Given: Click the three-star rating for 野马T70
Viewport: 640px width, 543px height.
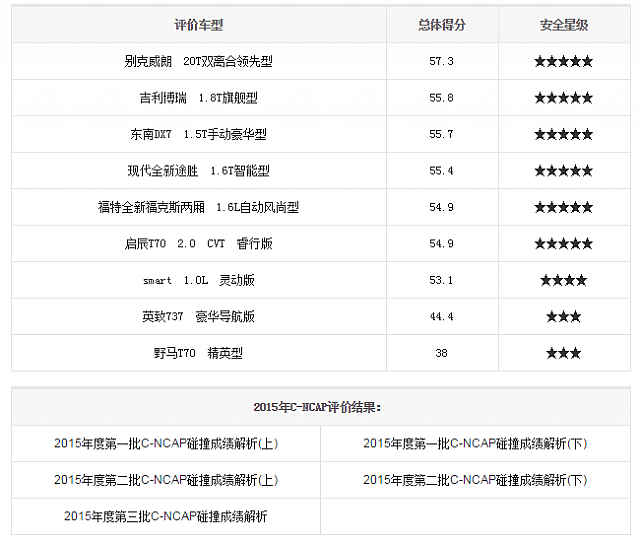Looking at the screenshot, I should (x=564, y=353).
